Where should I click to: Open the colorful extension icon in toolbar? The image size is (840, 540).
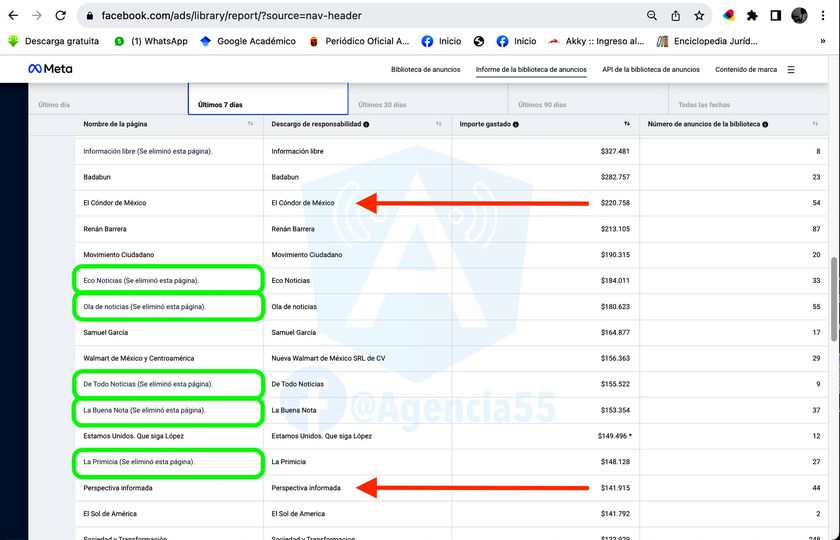coord(729,16)
